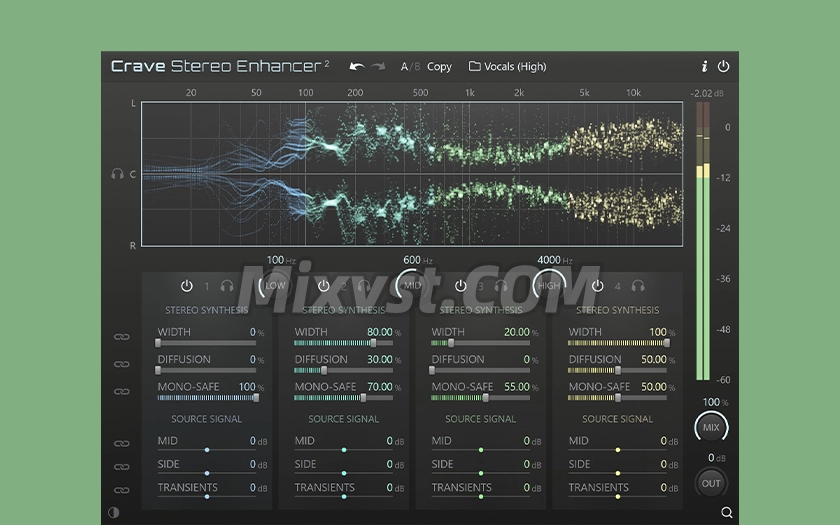Click band 2 MONO-SAFE value 70.00
This screenshot has width=840, height=525.
point(380,387)
